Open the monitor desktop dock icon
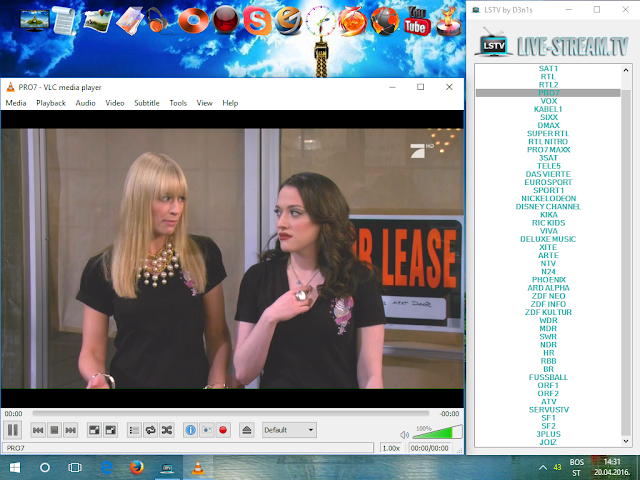The height and width of the screenshot is (480, 640). 35,20
